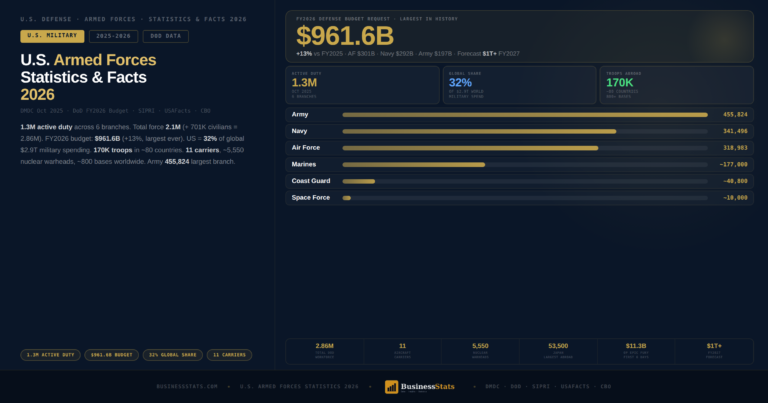Click the Air Force label
Image resolution: width=768 pixels, height=403 pixels.
(x=306, y=148)
